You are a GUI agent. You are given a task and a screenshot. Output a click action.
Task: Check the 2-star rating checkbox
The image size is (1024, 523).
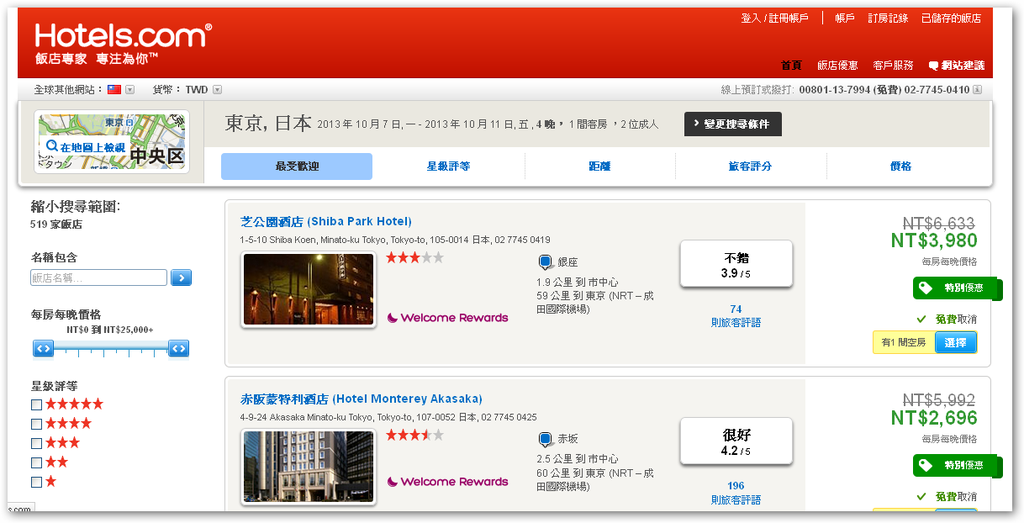(x=37, y=463)
